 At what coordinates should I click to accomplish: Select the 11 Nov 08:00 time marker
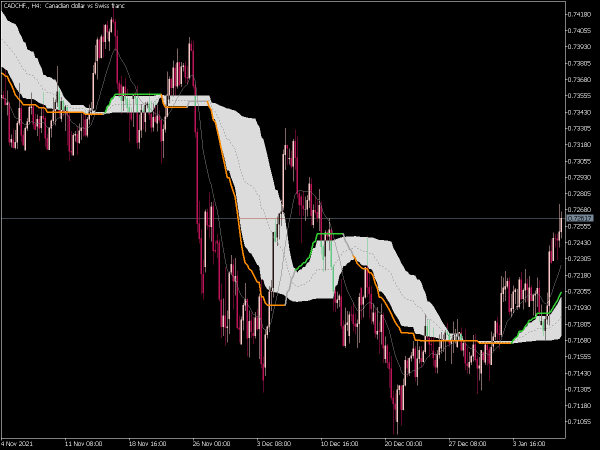[84, 441]
